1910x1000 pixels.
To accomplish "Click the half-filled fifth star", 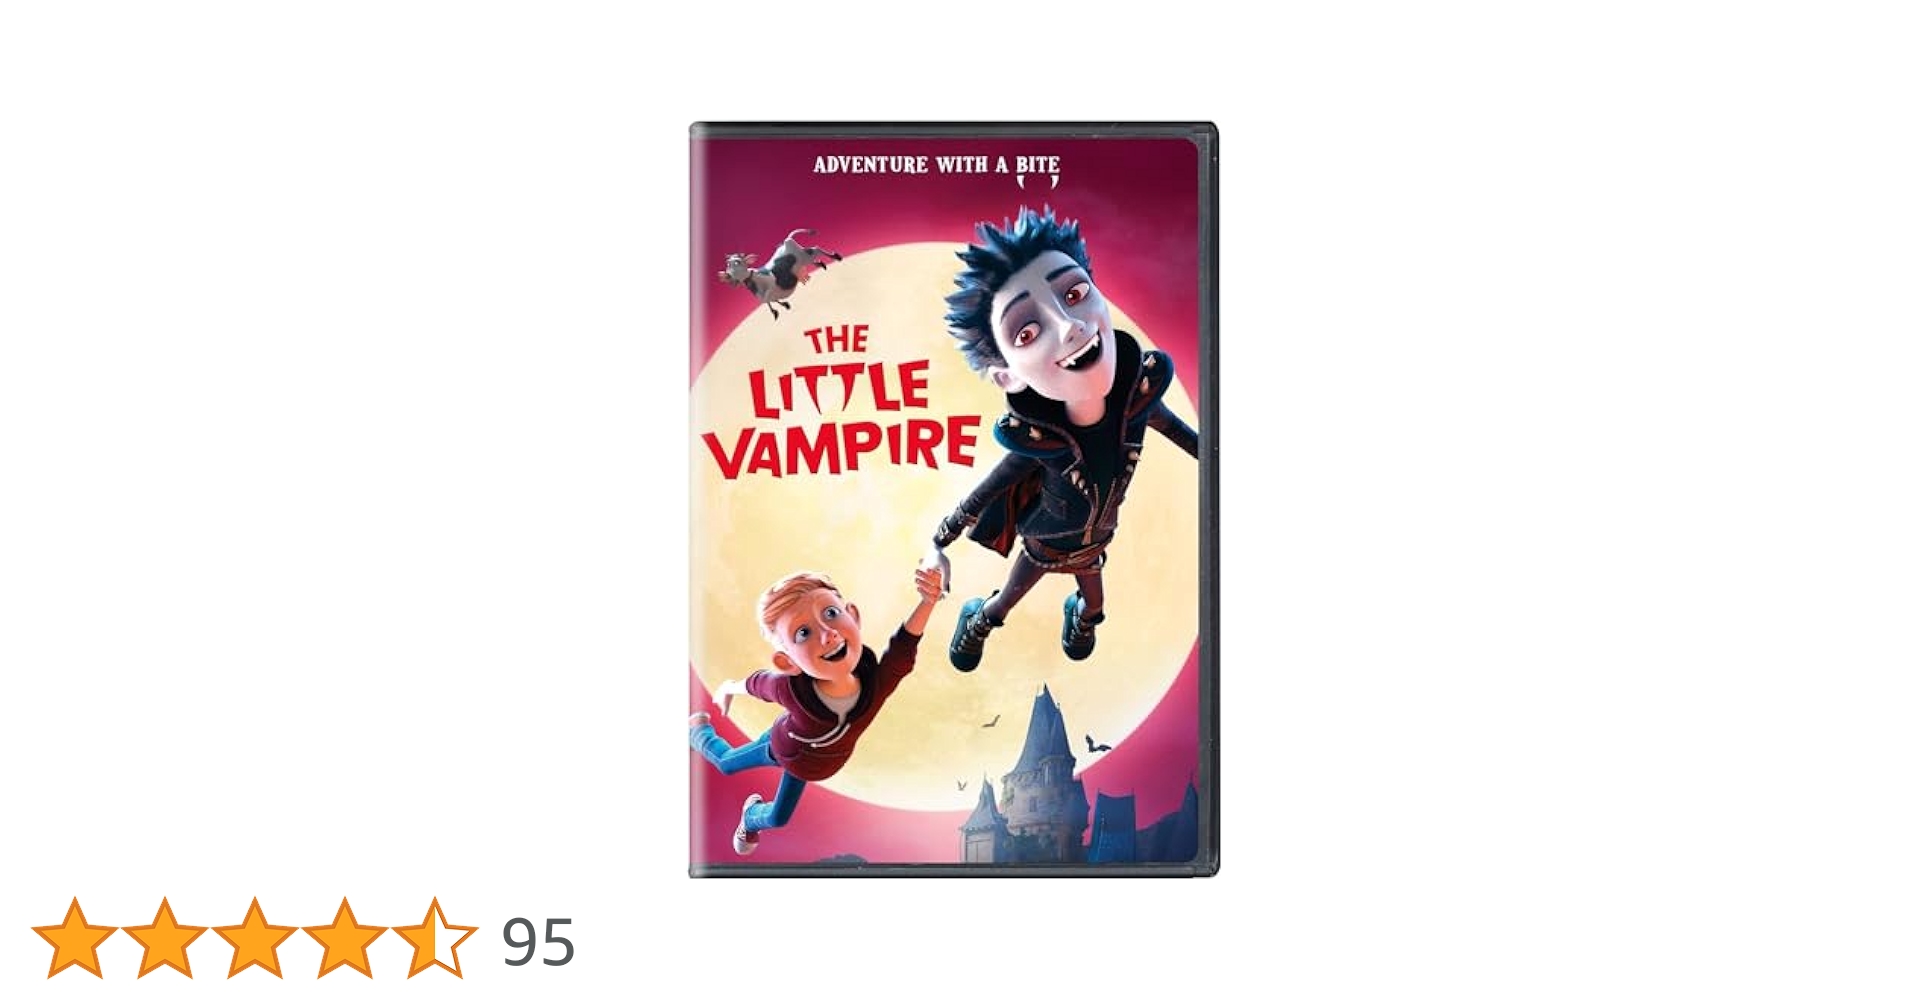I will [x=435, y=937].
